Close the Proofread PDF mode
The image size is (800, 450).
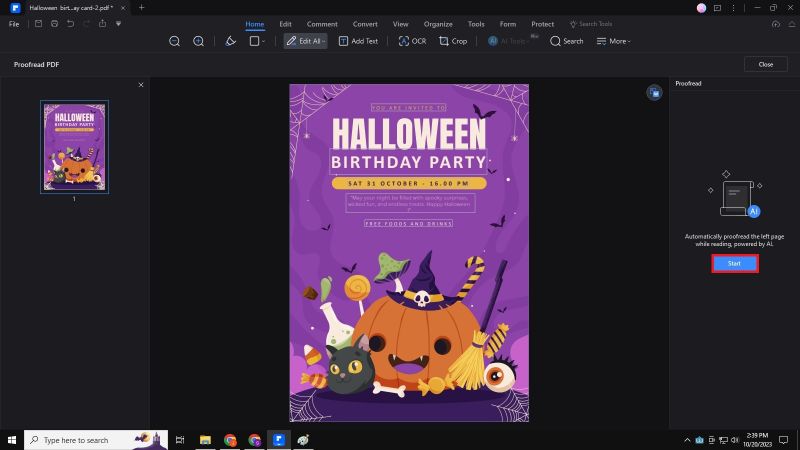tap(765, 64)
